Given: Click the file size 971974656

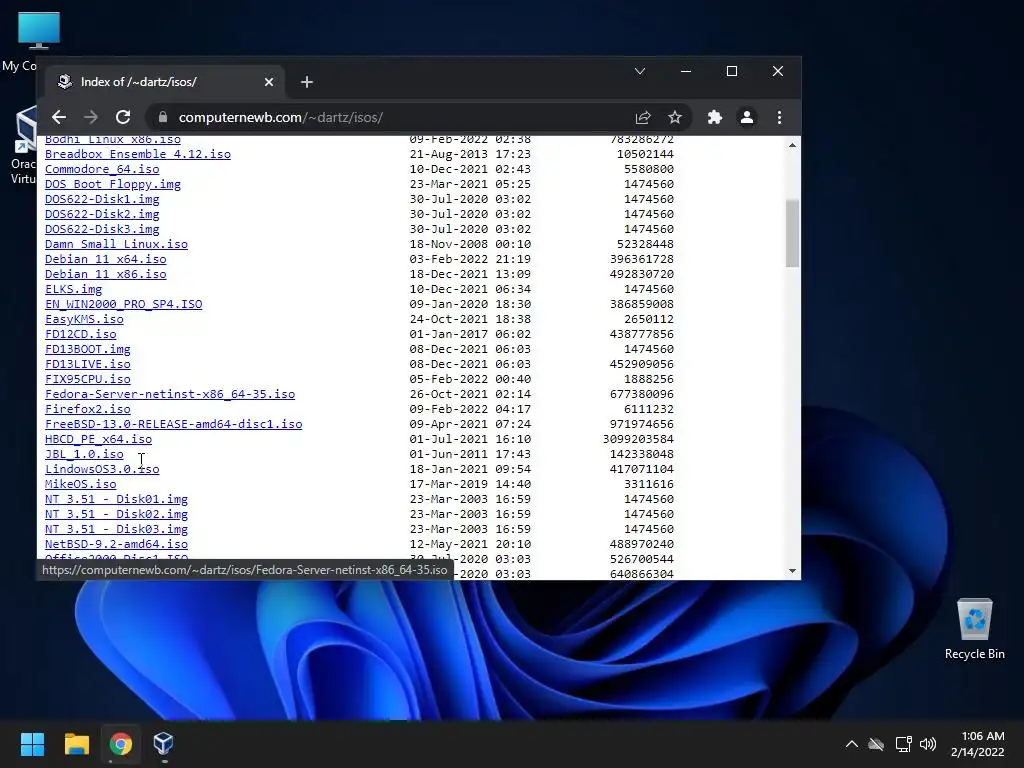Looking at the screenshot, I should coord(641,424).
